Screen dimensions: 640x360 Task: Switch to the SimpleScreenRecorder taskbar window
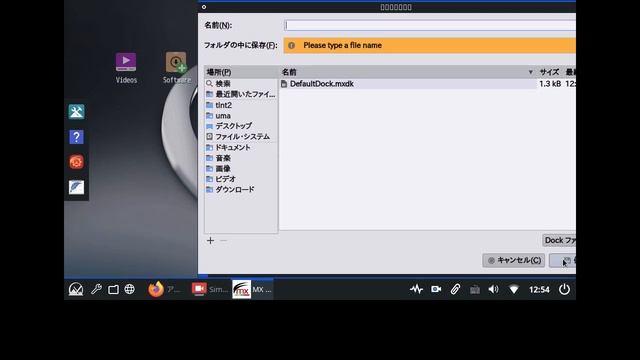(210, 289)
